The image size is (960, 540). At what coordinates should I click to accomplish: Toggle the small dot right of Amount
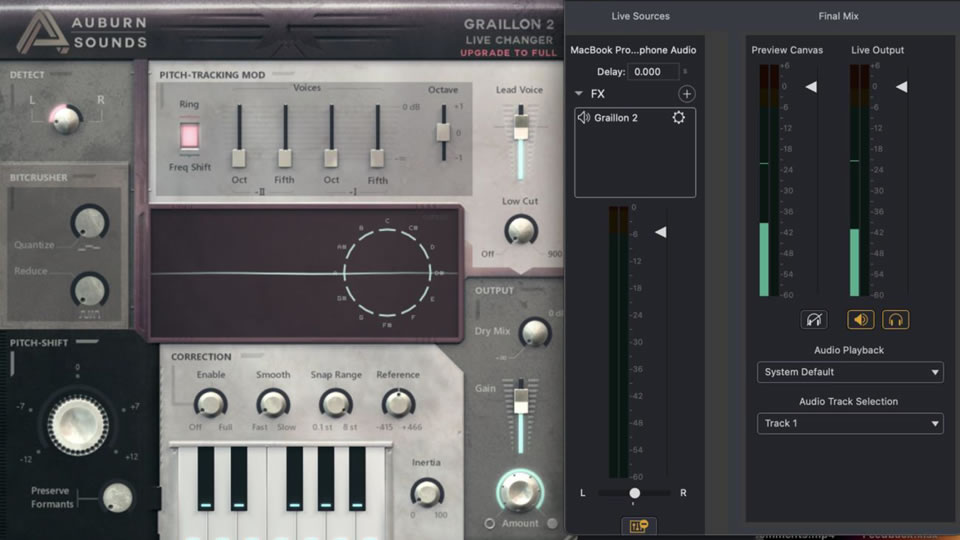pyautogui.click(x=552, y=523)
